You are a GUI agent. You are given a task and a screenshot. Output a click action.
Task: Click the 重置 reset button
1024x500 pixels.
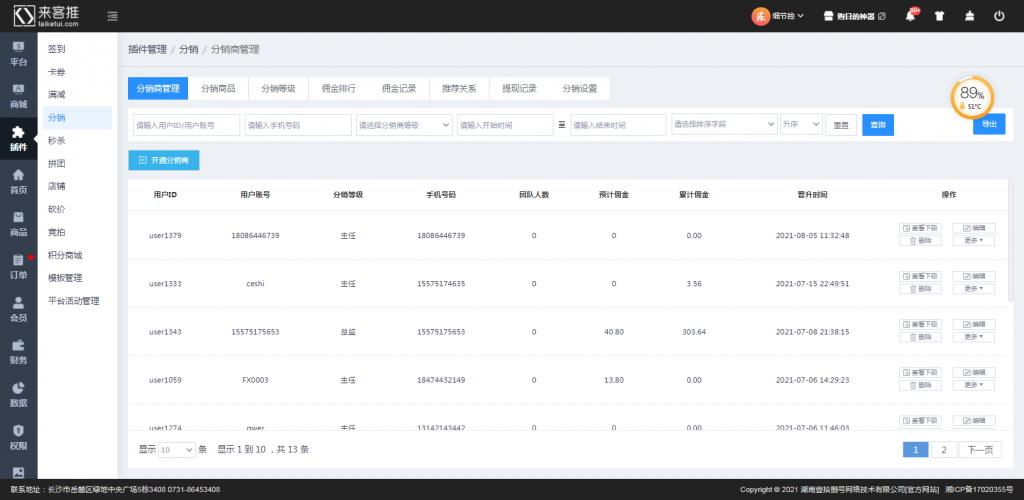tap(841, 125)
